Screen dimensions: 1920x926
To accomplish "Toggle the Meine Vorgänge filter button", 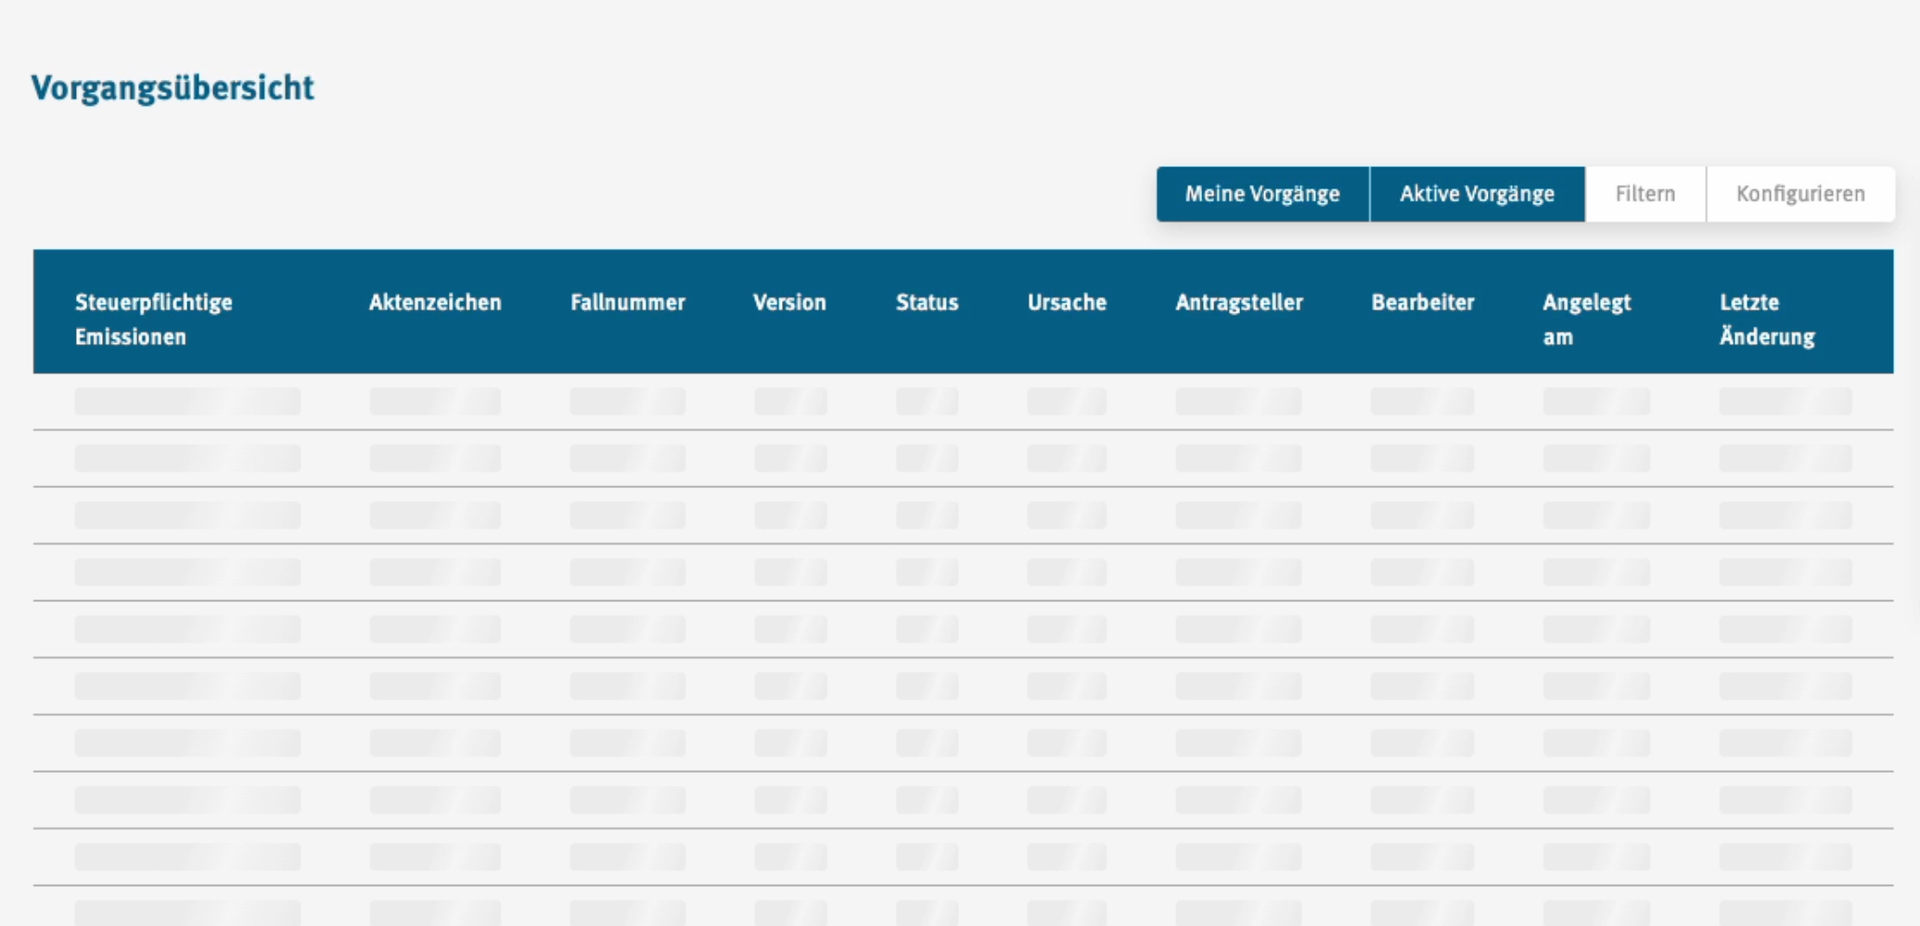I will click(1262, 194).
